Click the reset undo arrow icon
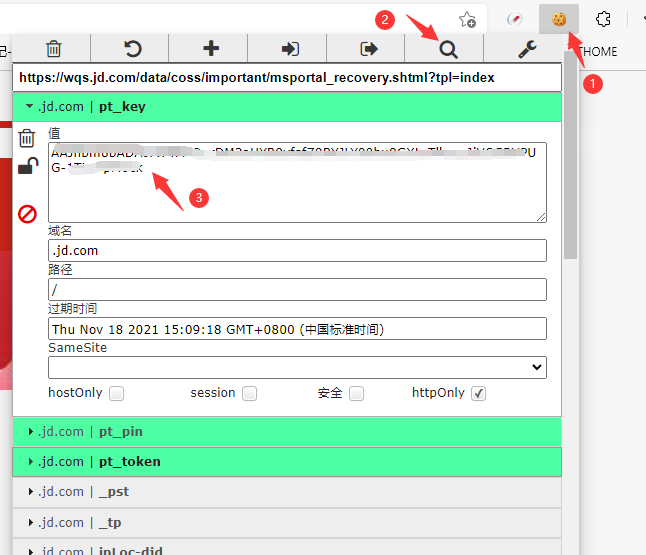646x555 pixels. coord(133,49)
